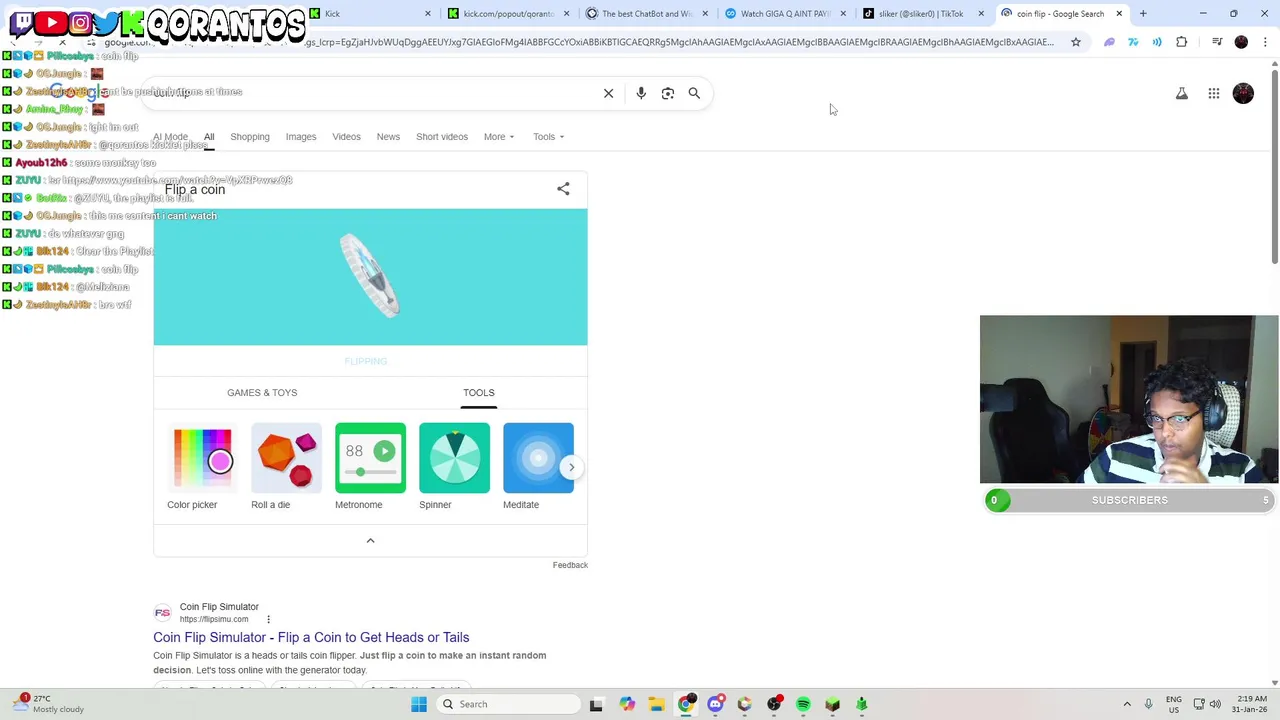Click the magnifier search submit icon
Viewport: 1280px width, 720px height.
point(694,93)
